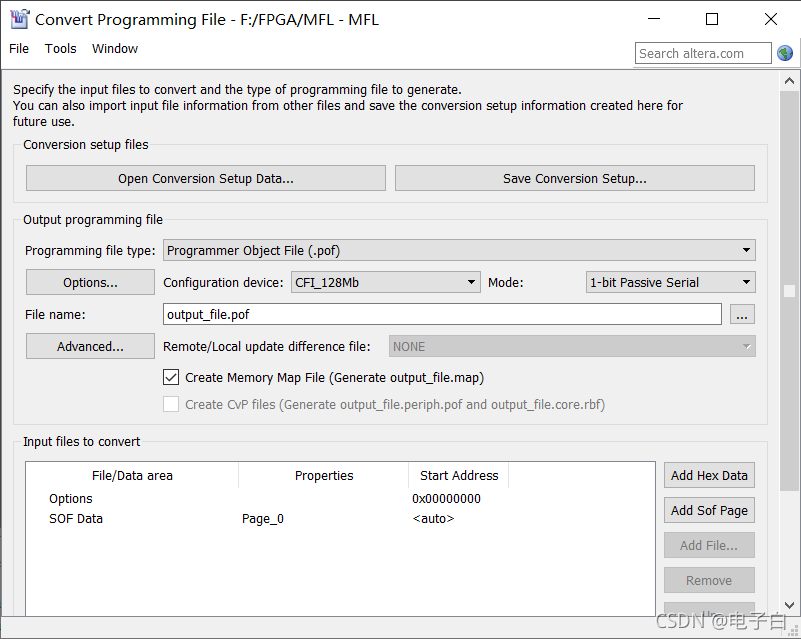Click Open Conversion Setup Data button

pyautogui.click(x=206, y=178)
